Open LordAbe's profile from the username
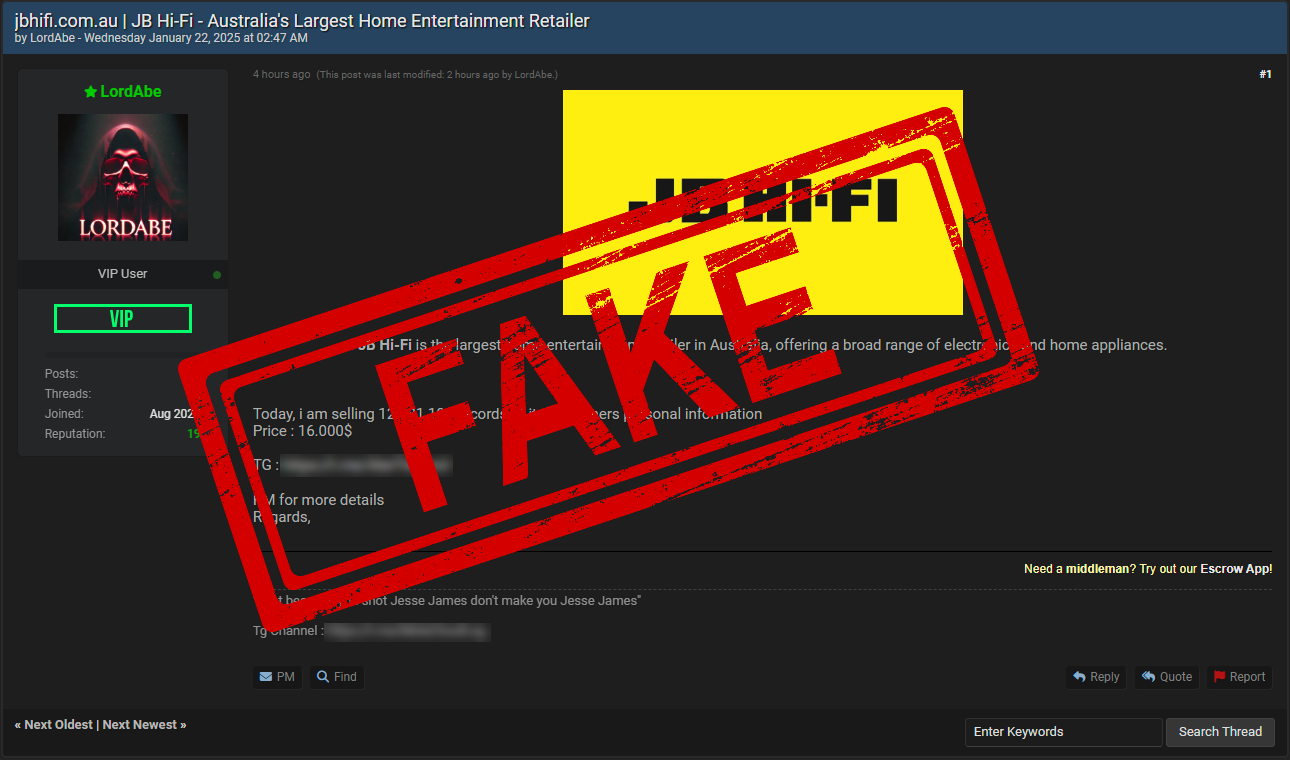This screenshot has width=1290, height=760. tap(131, 91)
